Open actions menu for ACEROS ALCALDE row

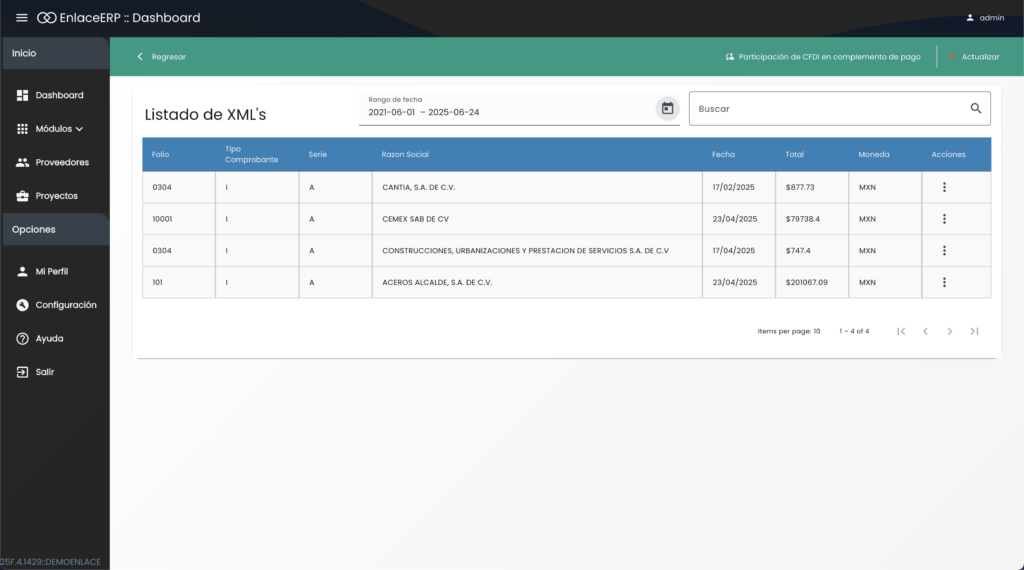point(944,282)
